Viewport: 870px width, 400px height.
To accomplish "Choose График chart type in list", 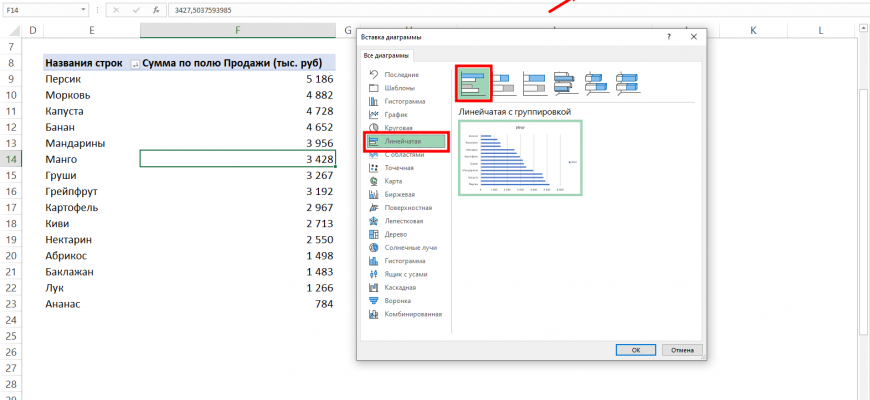I will pyautogui.click(x=396, y=115).
